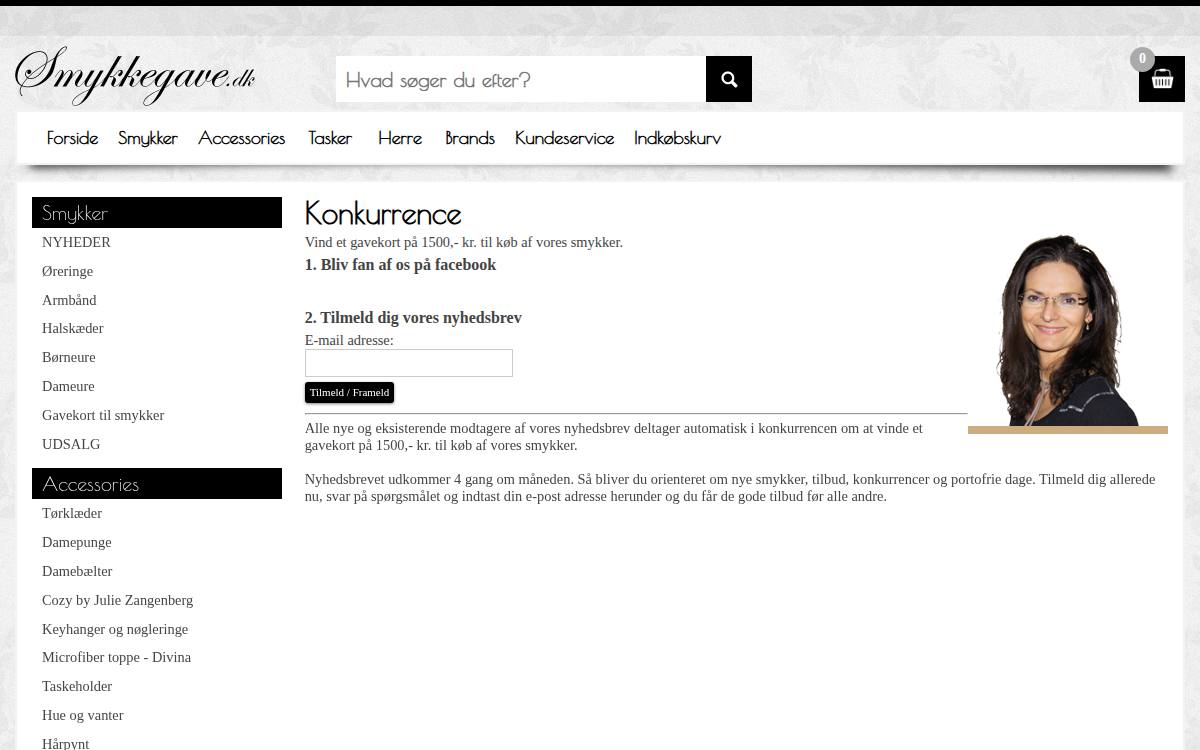
Task: Go to Kundeservice in navigation bar
Action: point(565,138)
